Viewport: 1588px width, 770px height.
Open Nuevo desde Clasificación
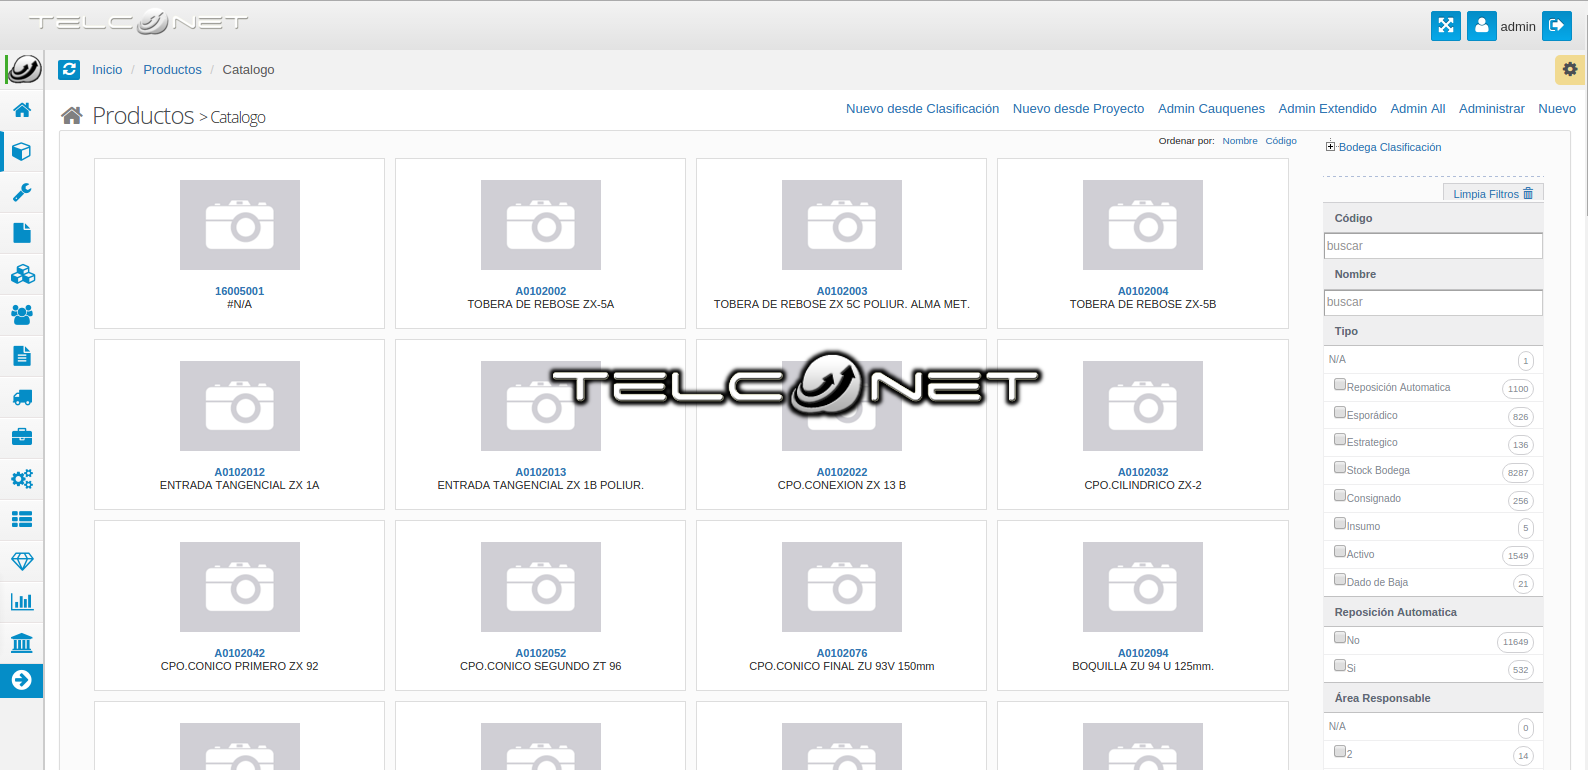tap(922, 109)
